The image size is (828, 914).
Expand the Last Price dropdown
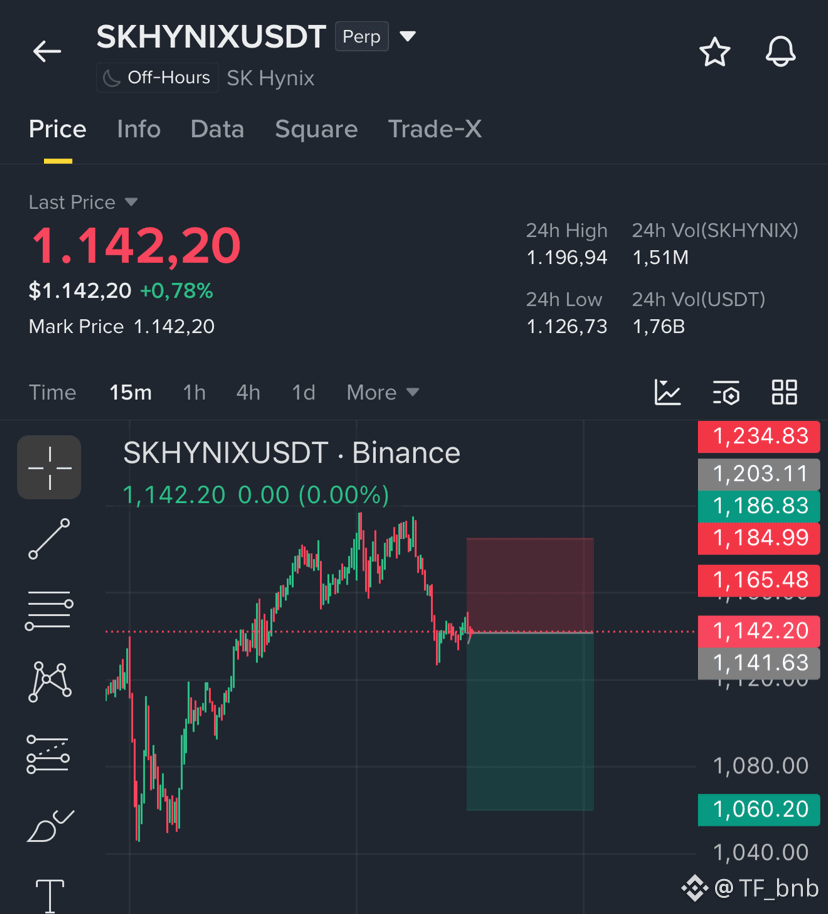point(83,202)
